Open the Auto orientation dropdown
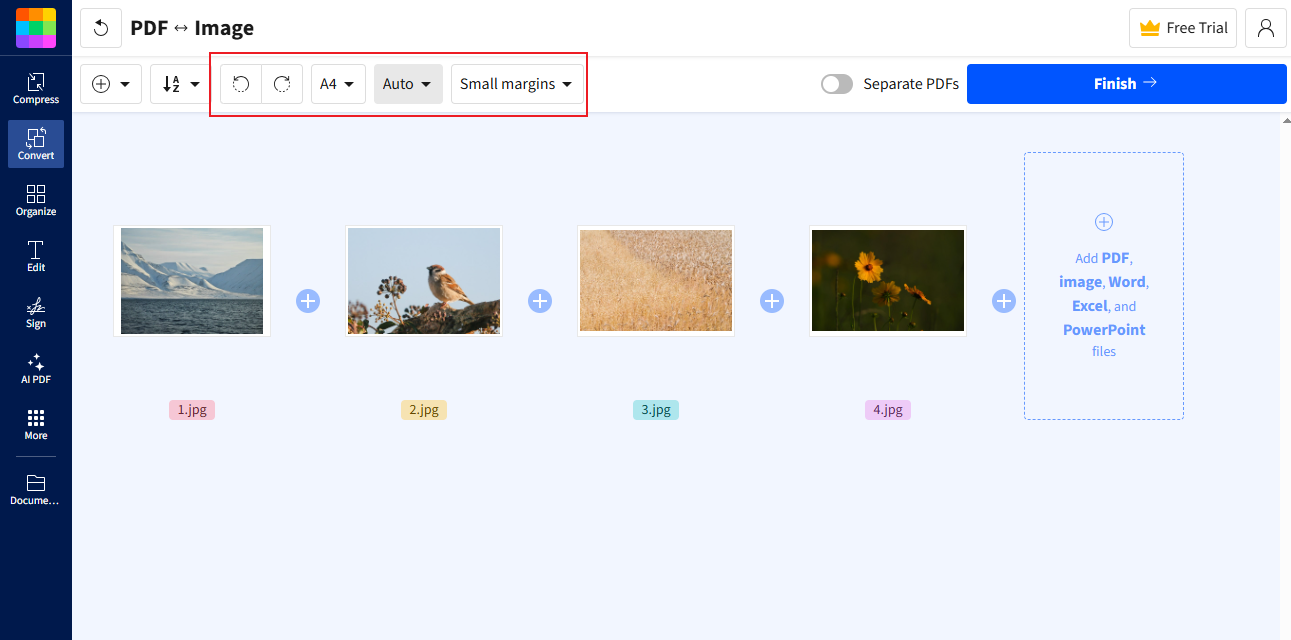Screen dimensions: 1291x640 [407, 83]
